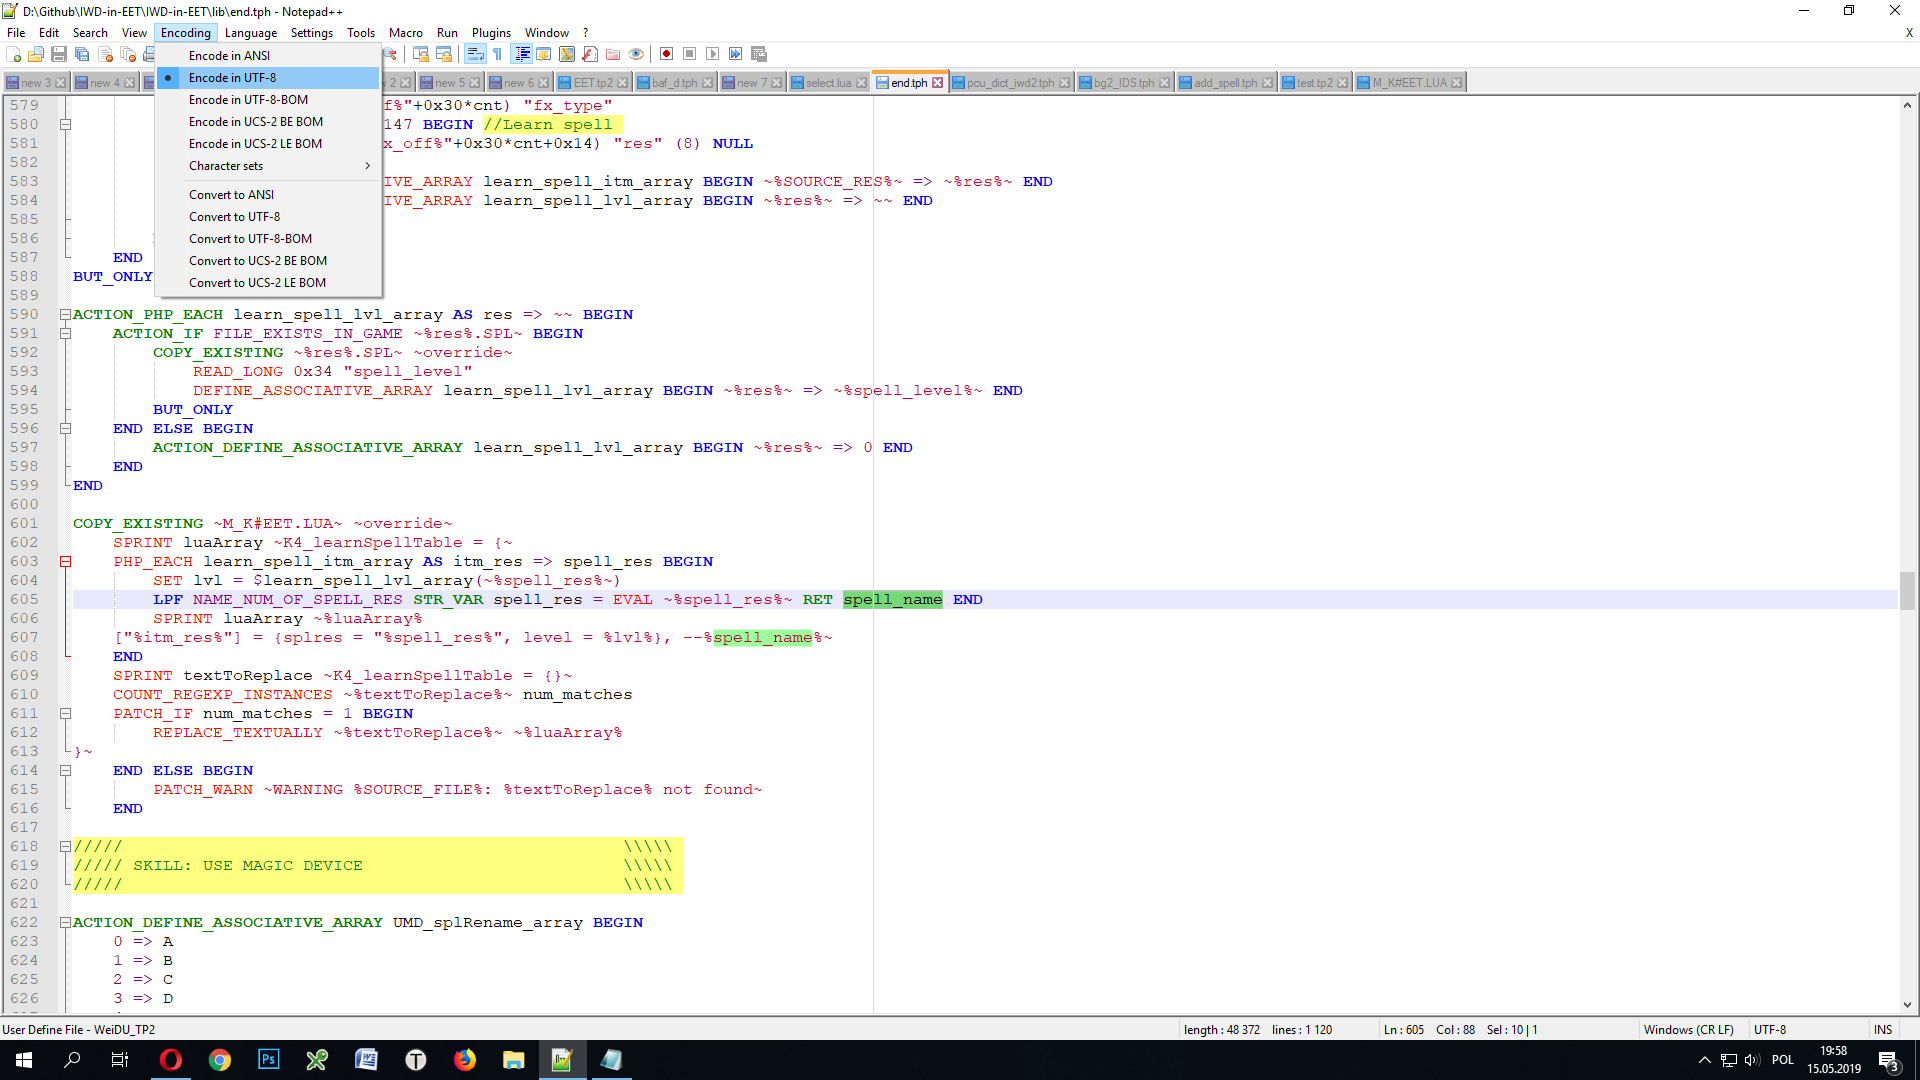Click the Close document toolbar icon

(105, 54)
